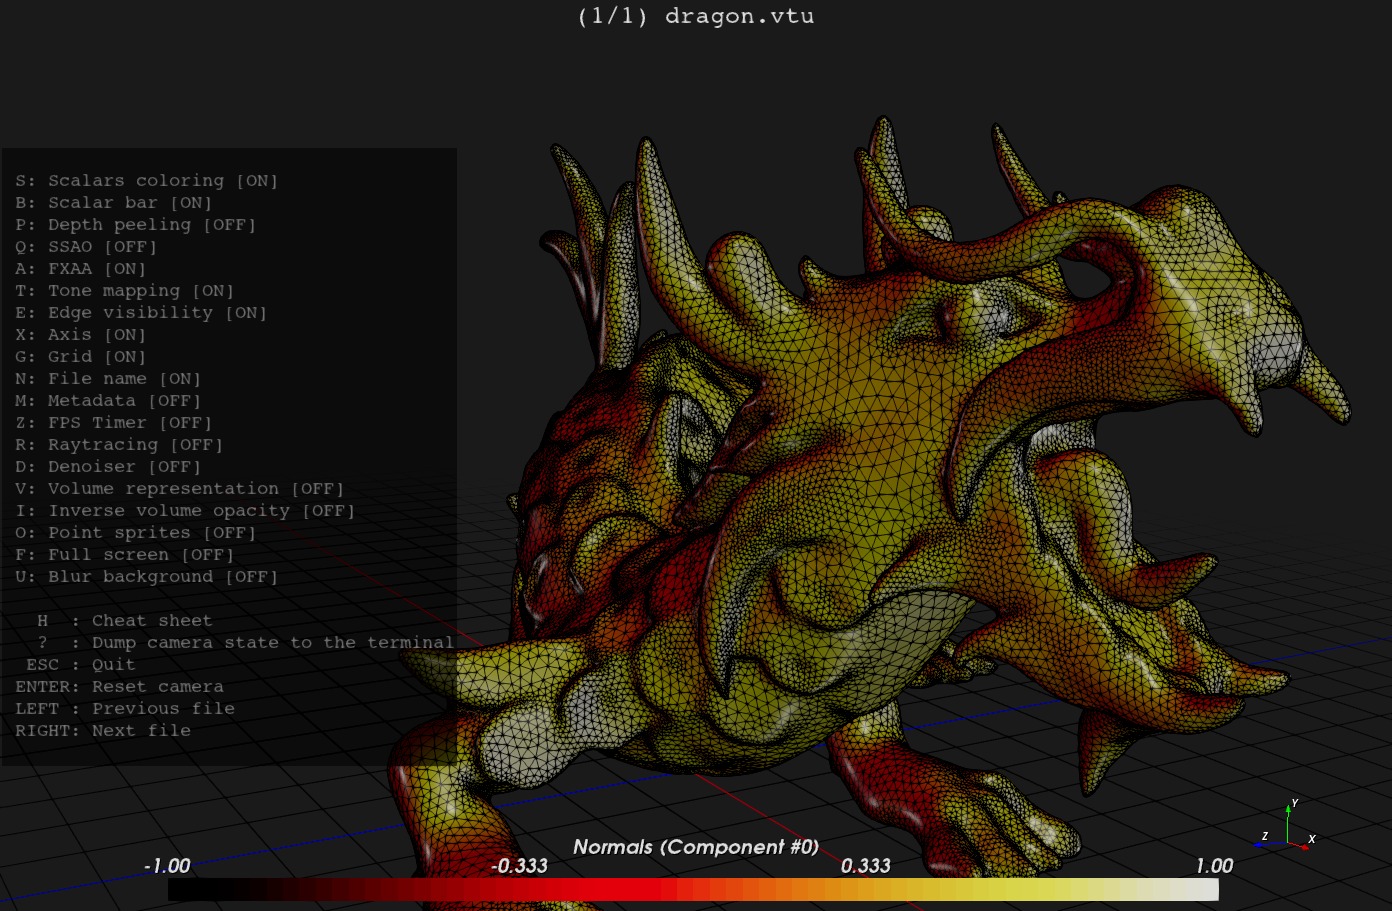Click the 'ENTER: Reset camera' line
This screenshot has width=1392, height=911.
(119, 687)
